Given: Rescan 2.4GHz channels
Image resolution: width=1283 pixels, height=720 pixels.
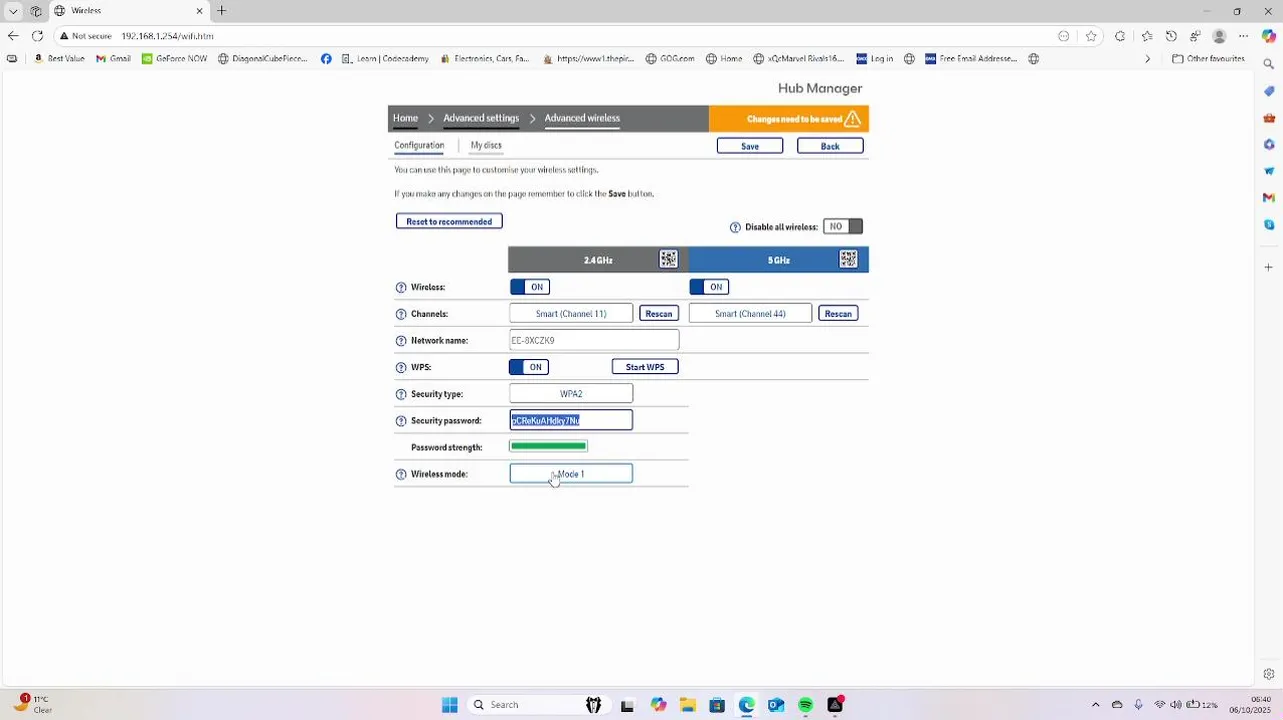Looking at the screenshot, I should pos(659,314).
